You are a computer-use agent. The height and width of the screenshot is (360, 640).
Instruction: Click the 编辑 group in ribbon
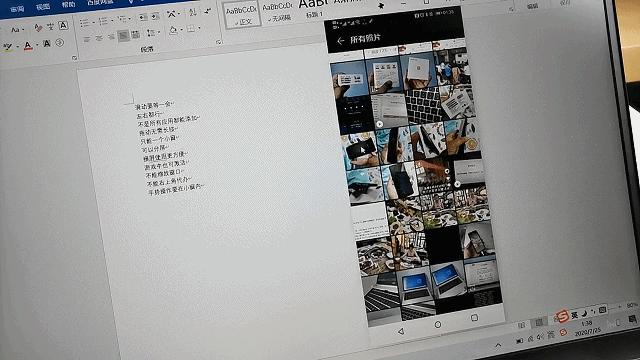(532, 6)
